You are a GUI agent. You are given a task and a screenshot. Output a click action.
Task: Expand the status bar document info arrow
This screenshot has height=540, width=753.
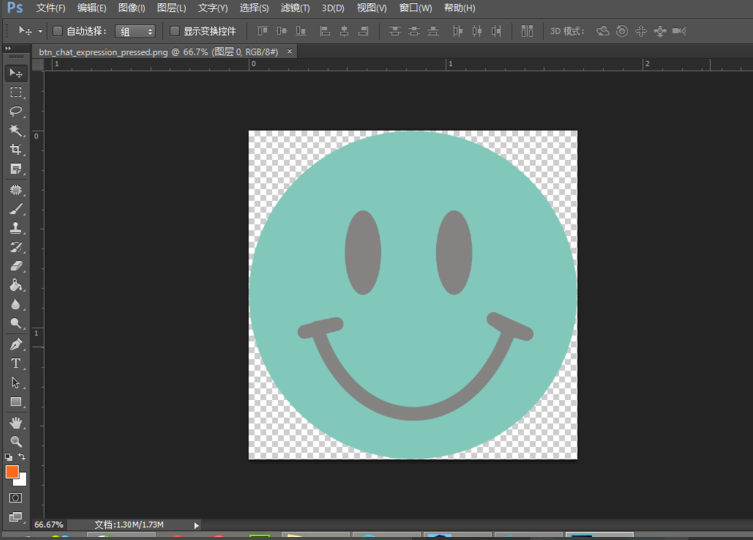196,525
